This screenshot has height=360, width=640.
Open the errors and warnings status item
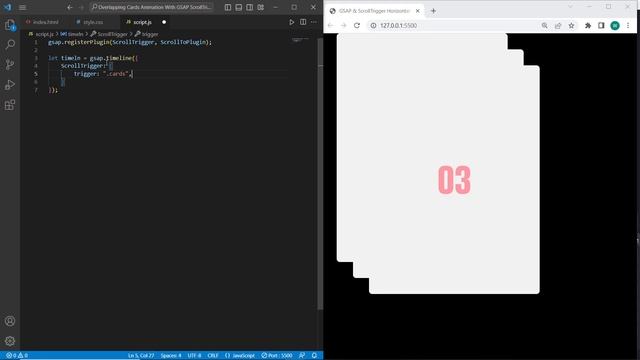point(17,356)
